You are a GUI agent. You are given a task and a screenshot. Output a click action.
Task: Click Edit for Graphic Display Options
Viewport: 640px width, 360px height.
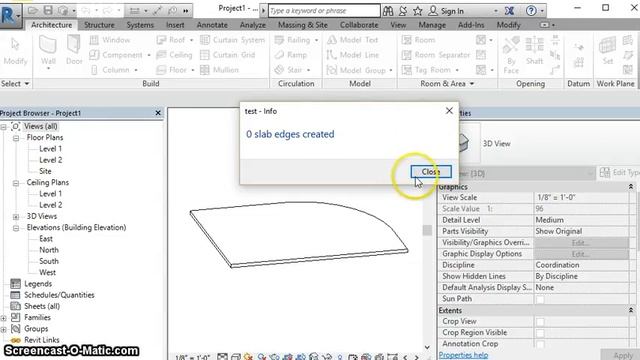(x=581, y=254)
